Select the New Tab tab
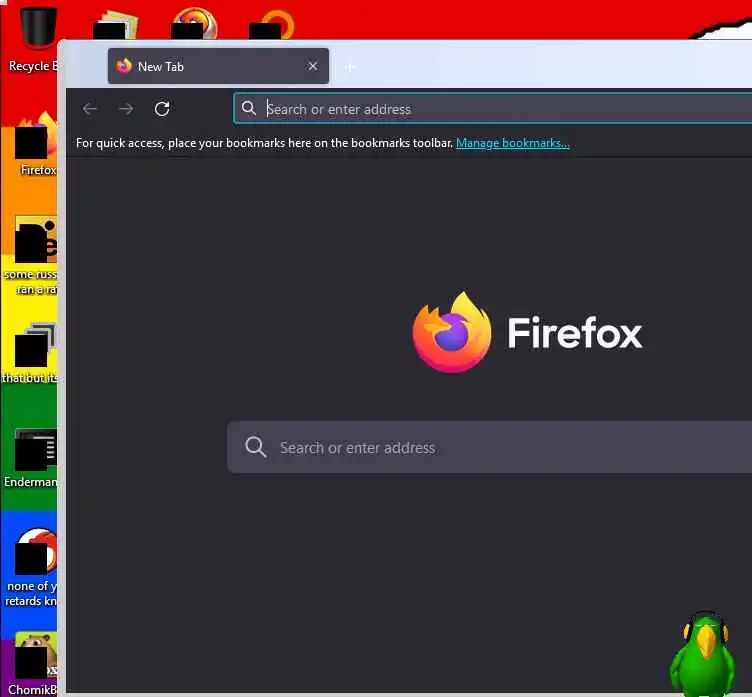 click(218, 66)
